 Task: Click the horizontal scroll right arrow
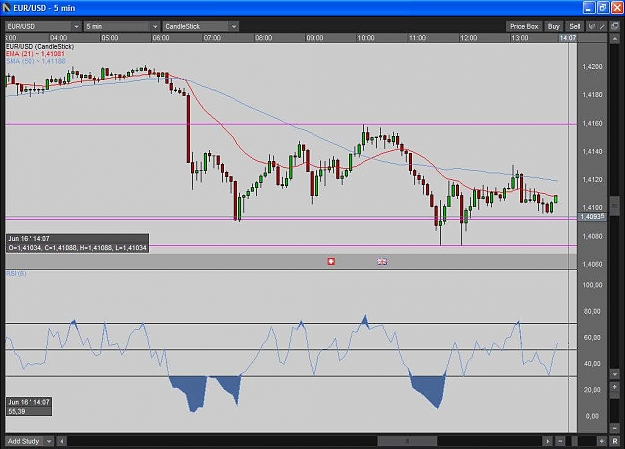coord(548,441)
